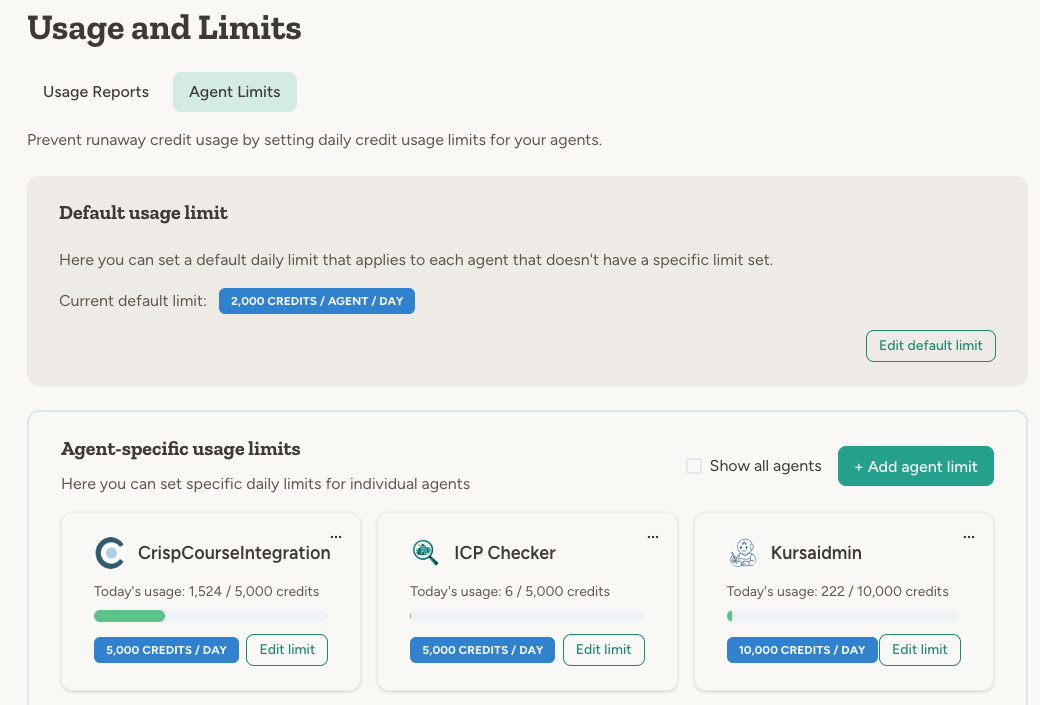Click the Kursaidmin usage progress bar

(843, 615)
